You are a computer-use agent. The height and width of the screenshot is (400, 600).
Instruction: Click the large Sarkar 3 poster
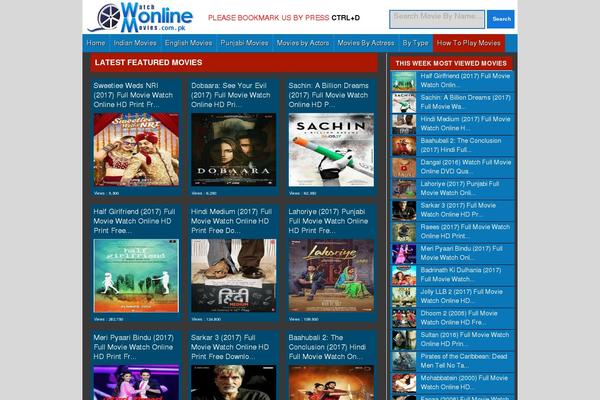tap(233, 382)
